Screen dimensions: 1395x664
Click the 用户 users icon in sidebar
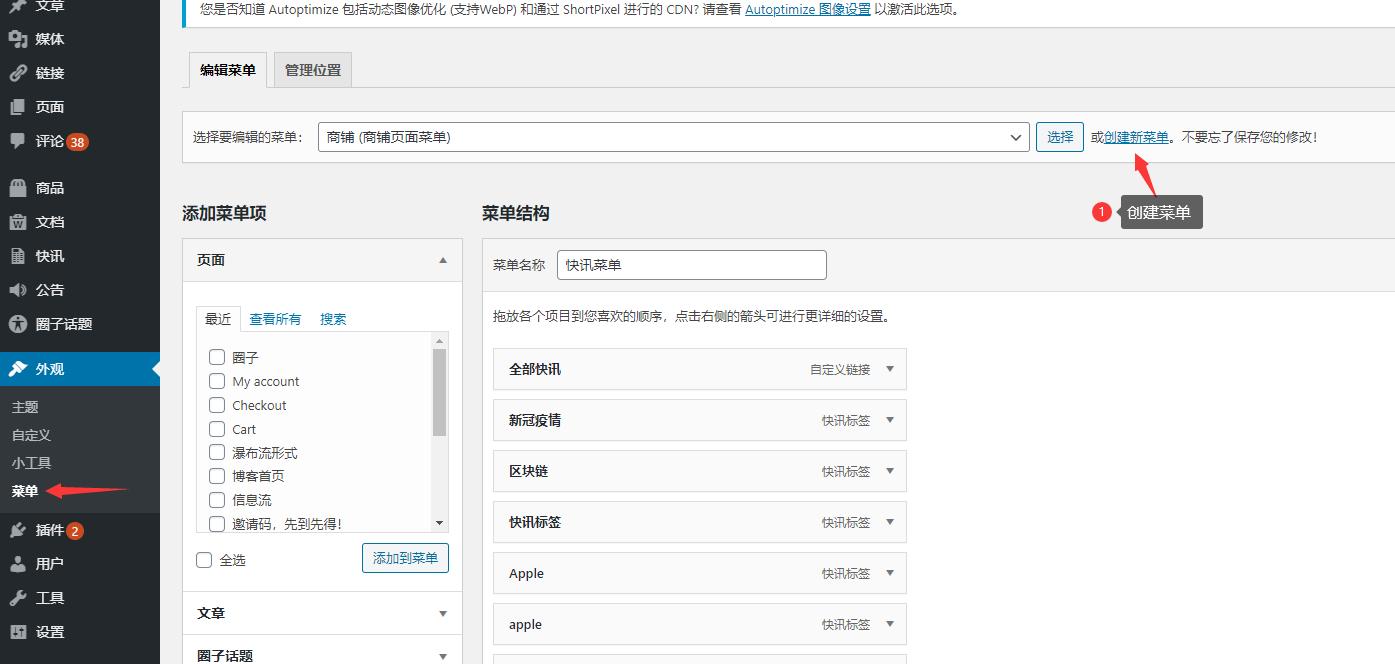pyautogui.click(x=18, y=564)
